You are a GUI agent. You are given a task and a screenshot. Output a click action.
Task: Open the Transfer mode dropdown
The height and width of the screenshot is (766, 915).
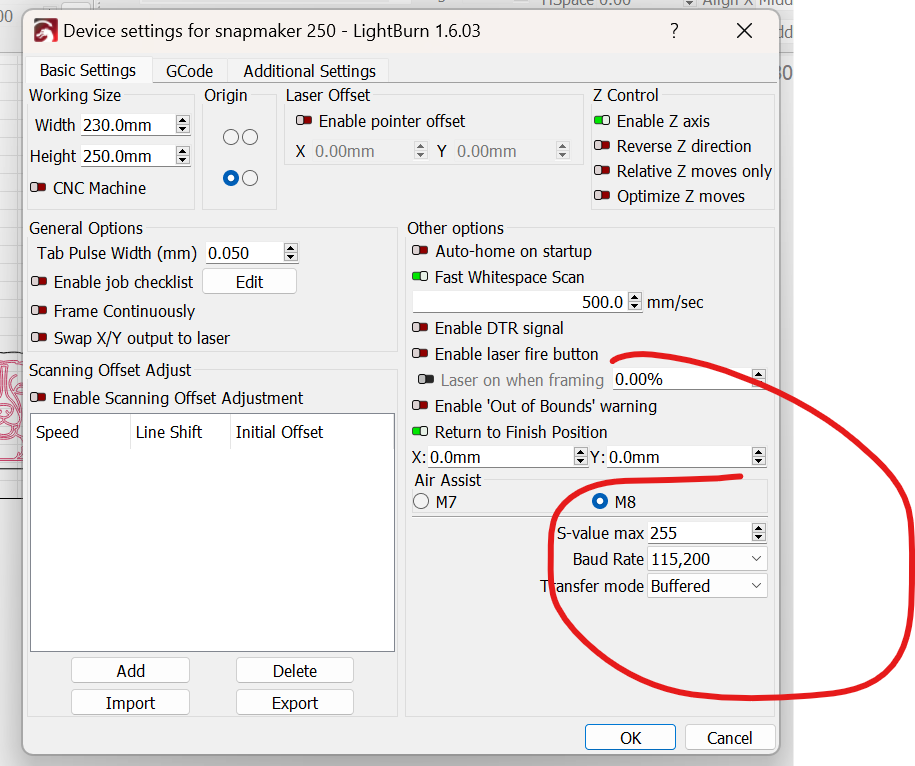click(707, 585)
